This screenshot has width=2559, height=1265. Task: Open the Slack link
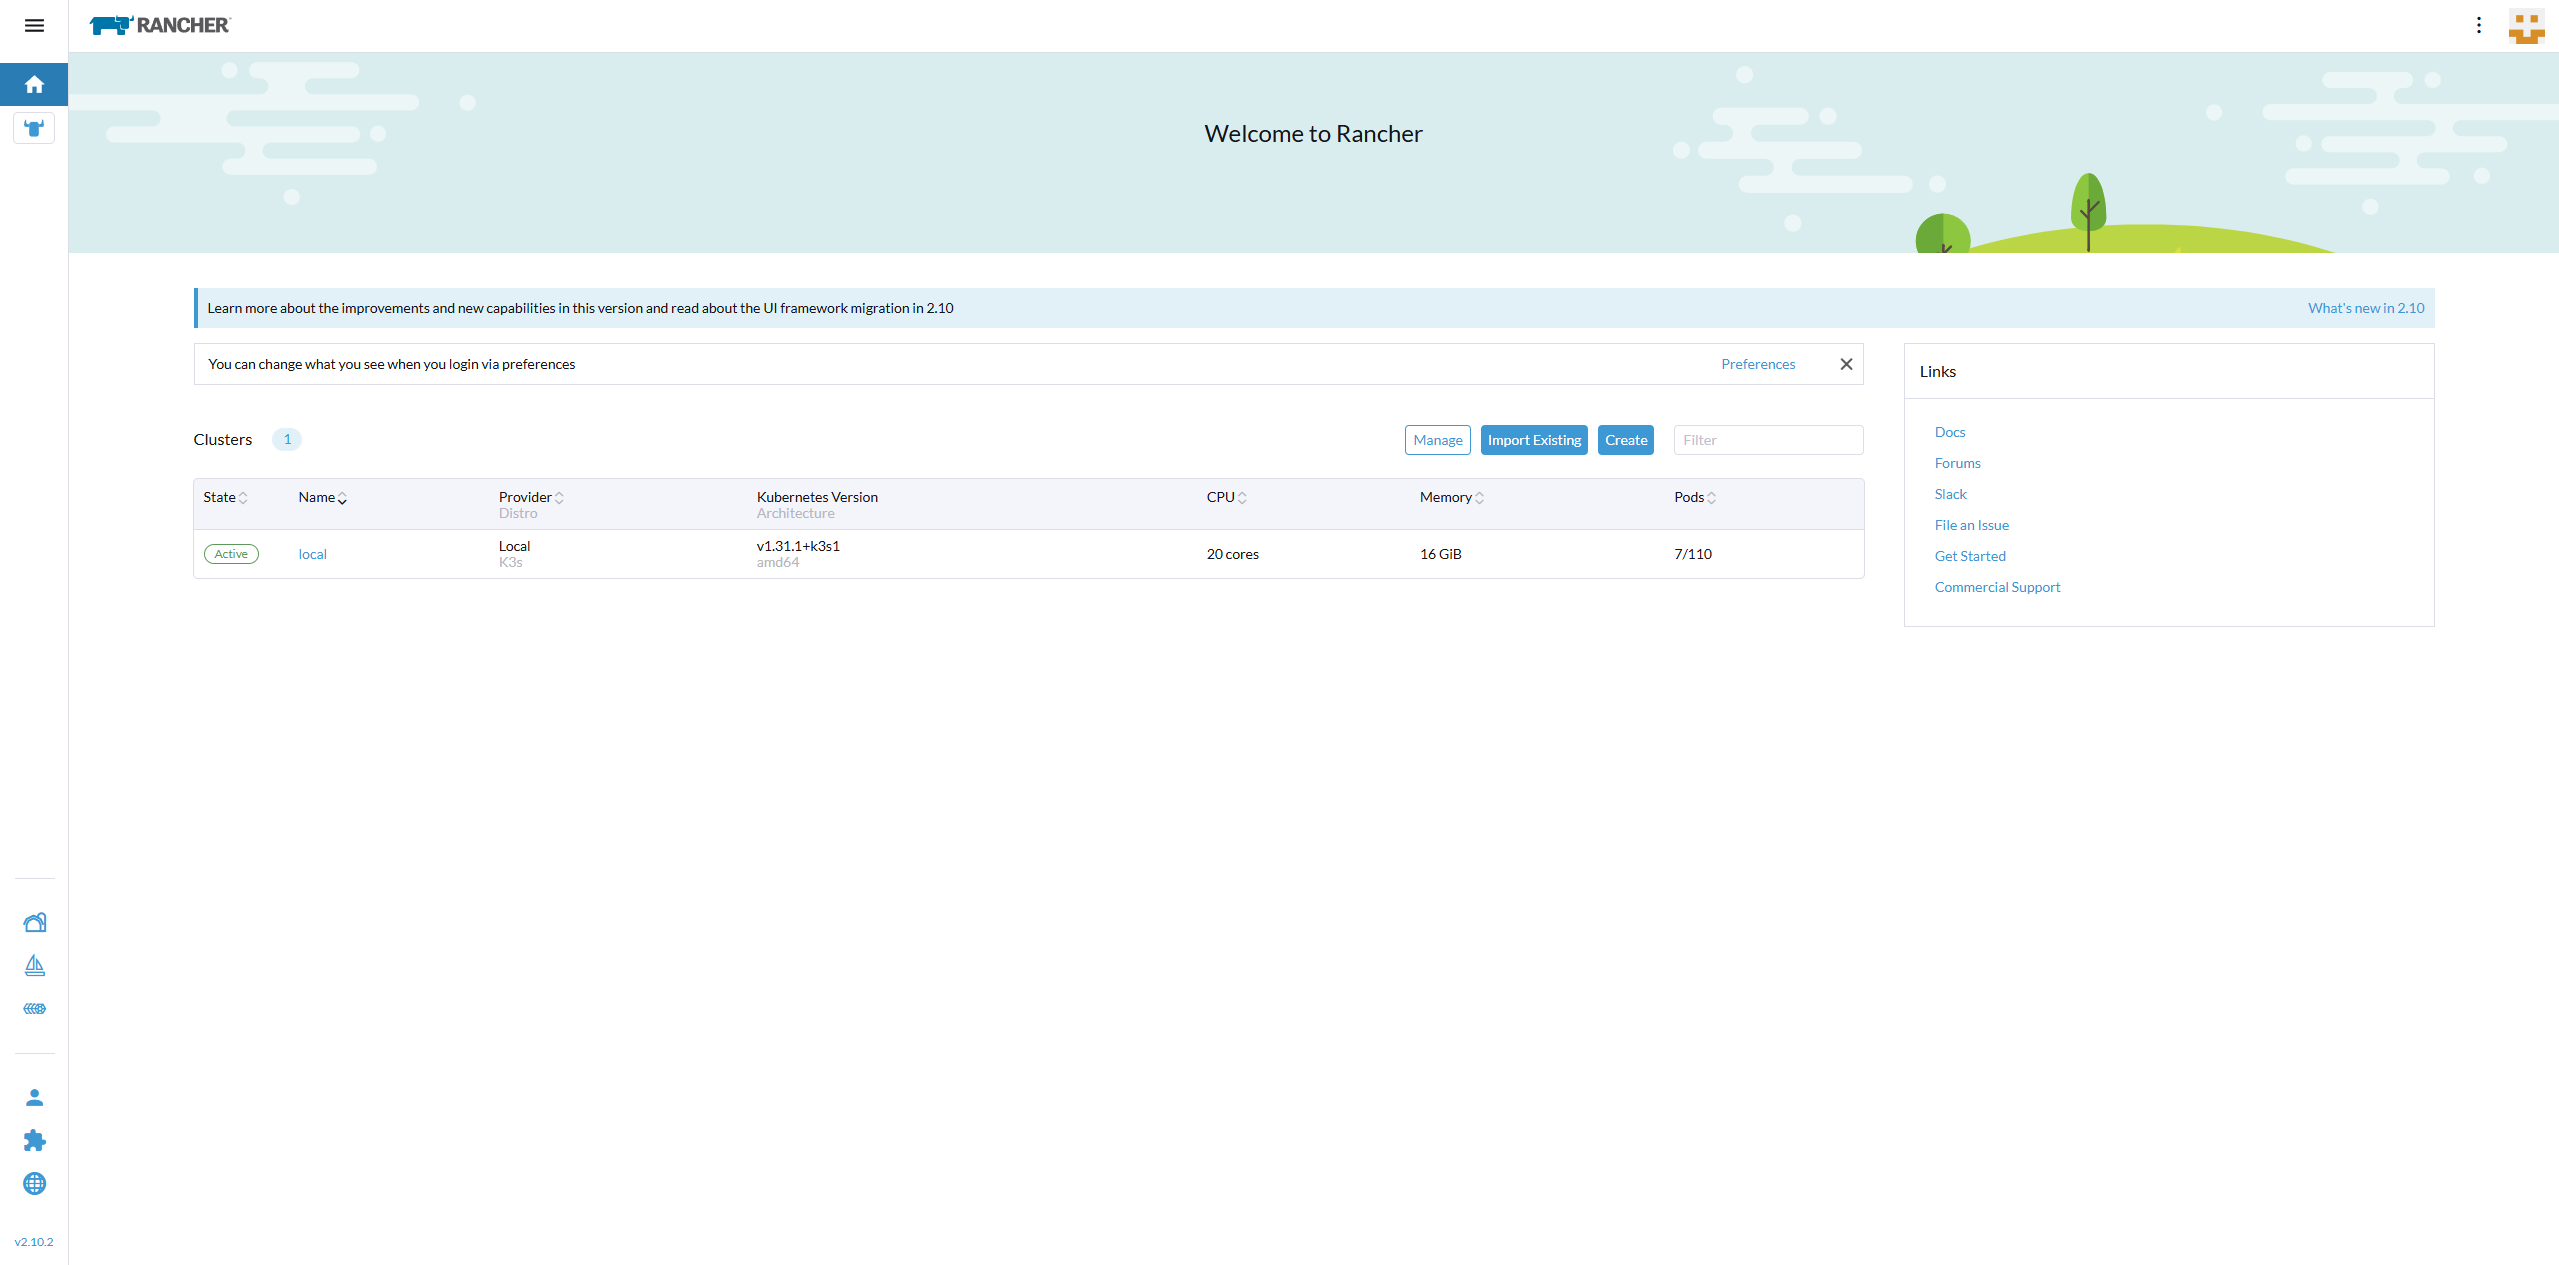[x=1950, y=494]
